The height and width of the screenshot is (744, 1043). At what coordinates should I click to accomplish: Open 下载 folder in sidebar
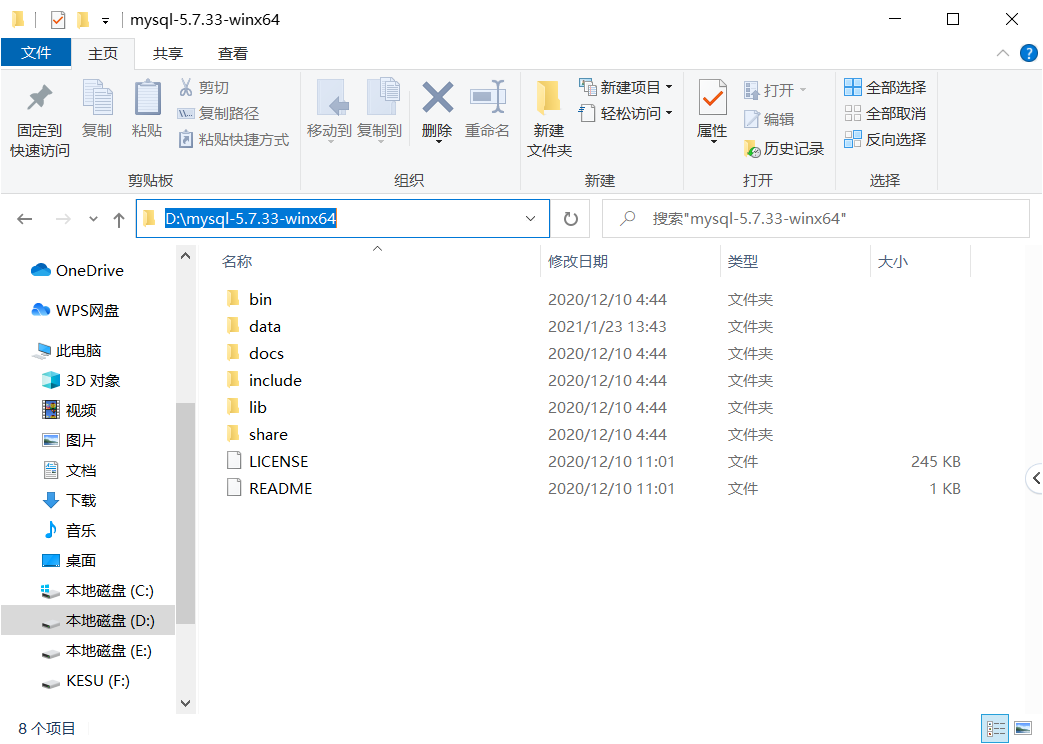point(80,500)
